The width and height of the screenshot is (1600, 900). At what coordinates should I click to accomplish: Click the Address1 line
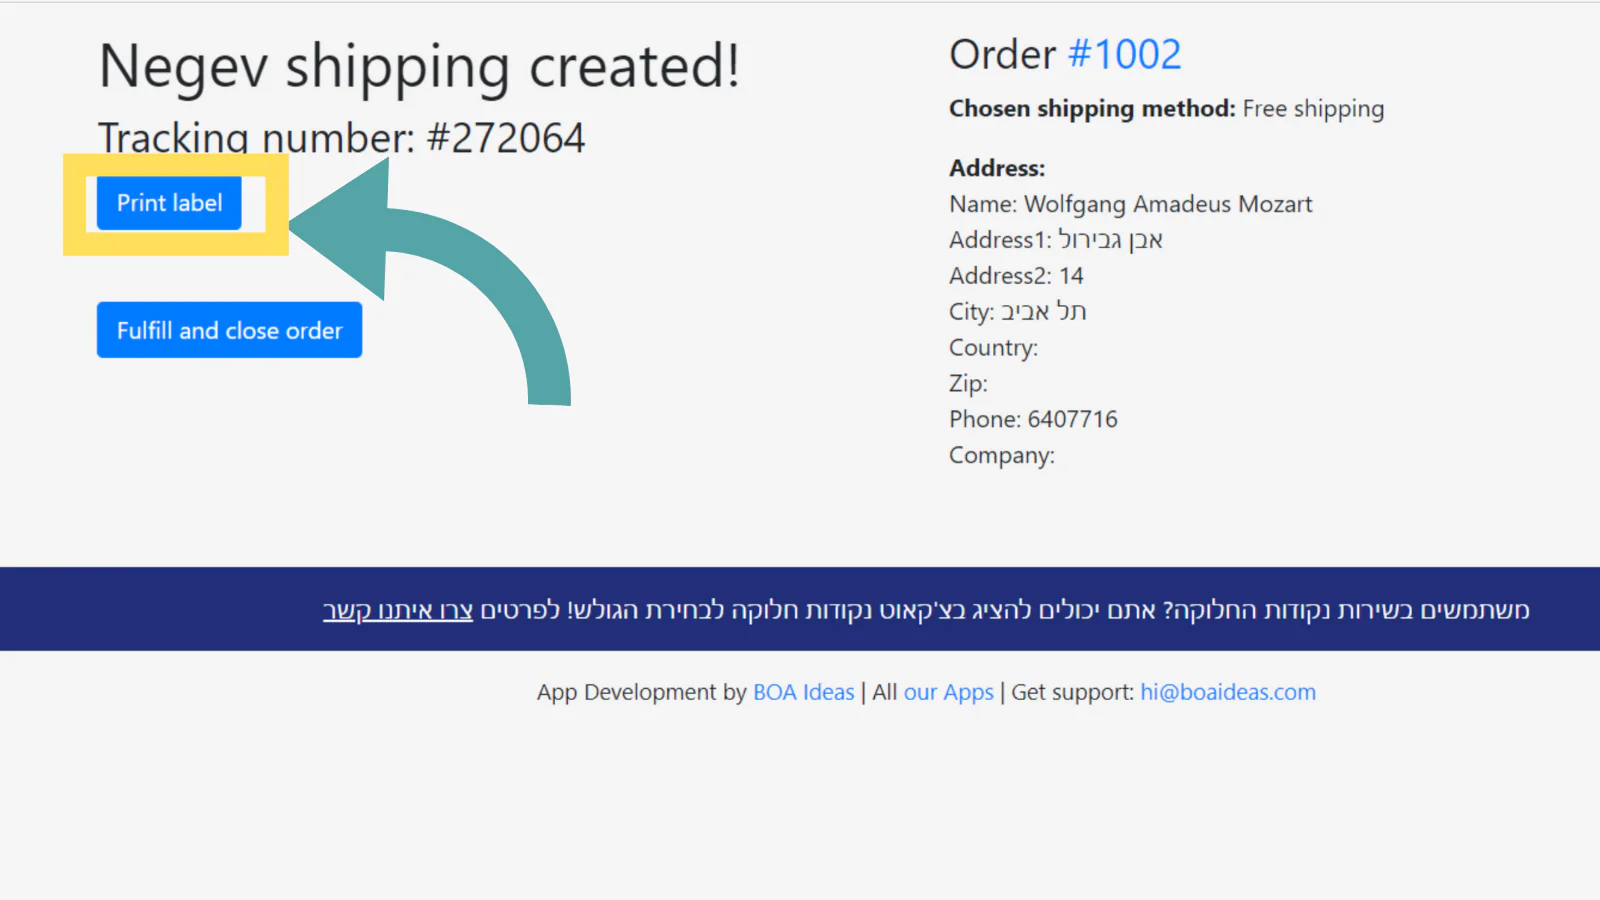pyautogui.click(x=1055, y=240)
